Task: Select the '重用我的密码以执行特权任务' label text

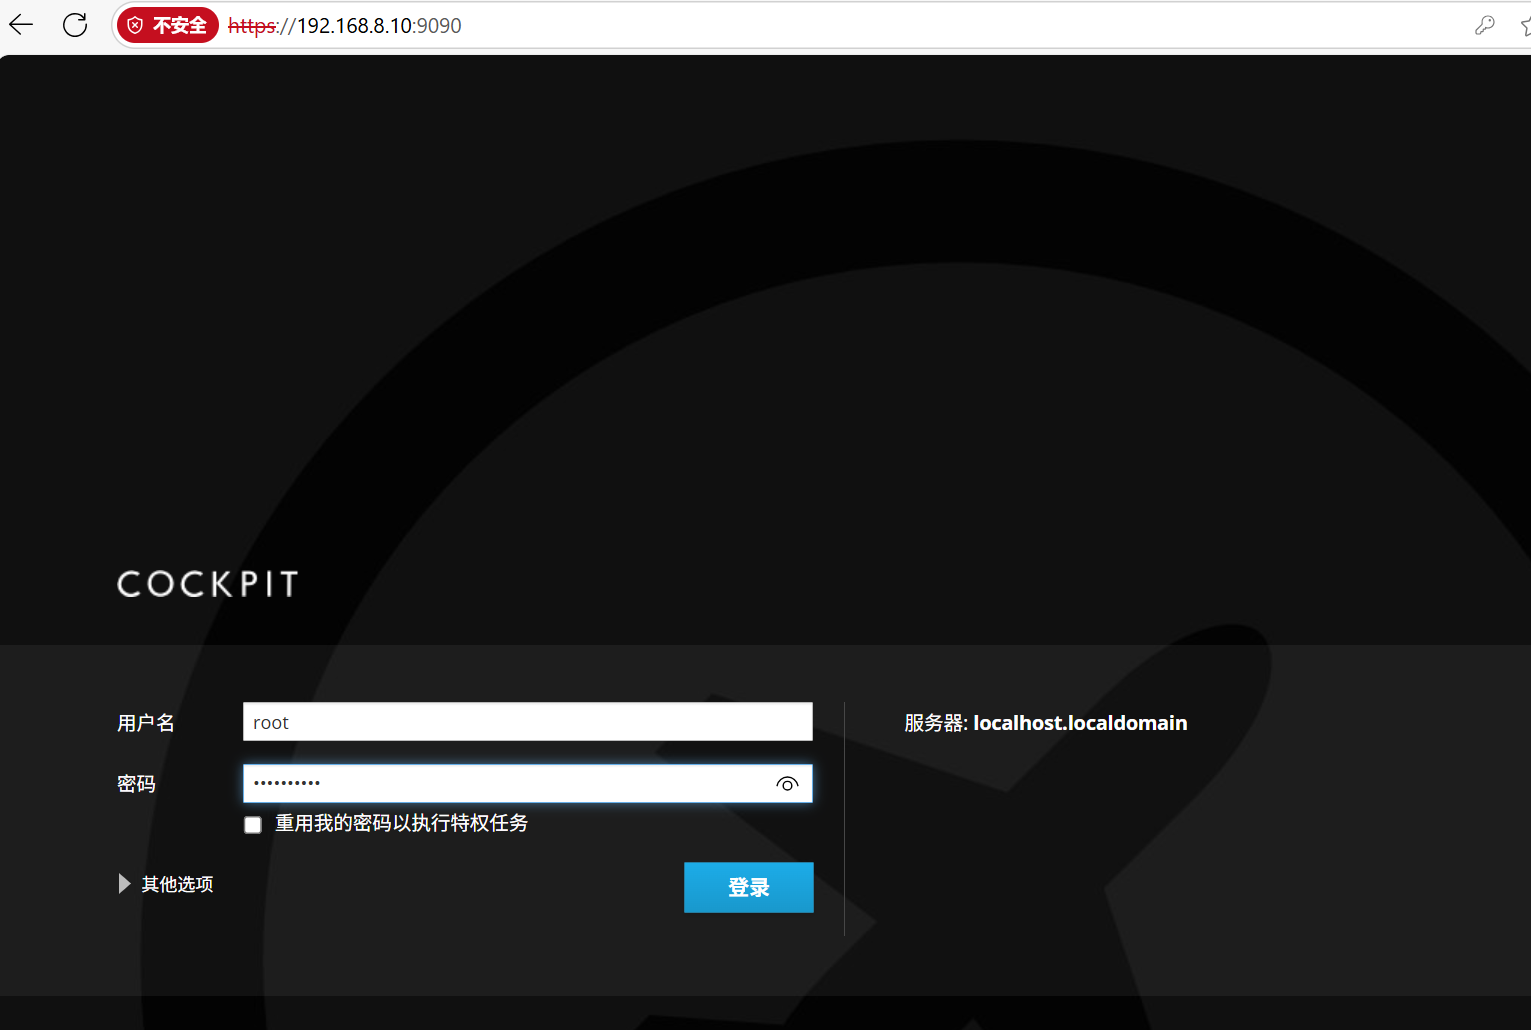Action: [x=402, y=823]
